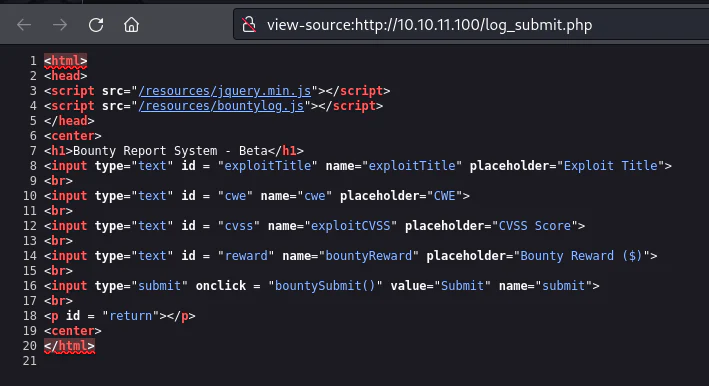The width and height of the screenshot is (709, 386).
Task: Click the opening html tag on line 1
Action: [66, 61]
